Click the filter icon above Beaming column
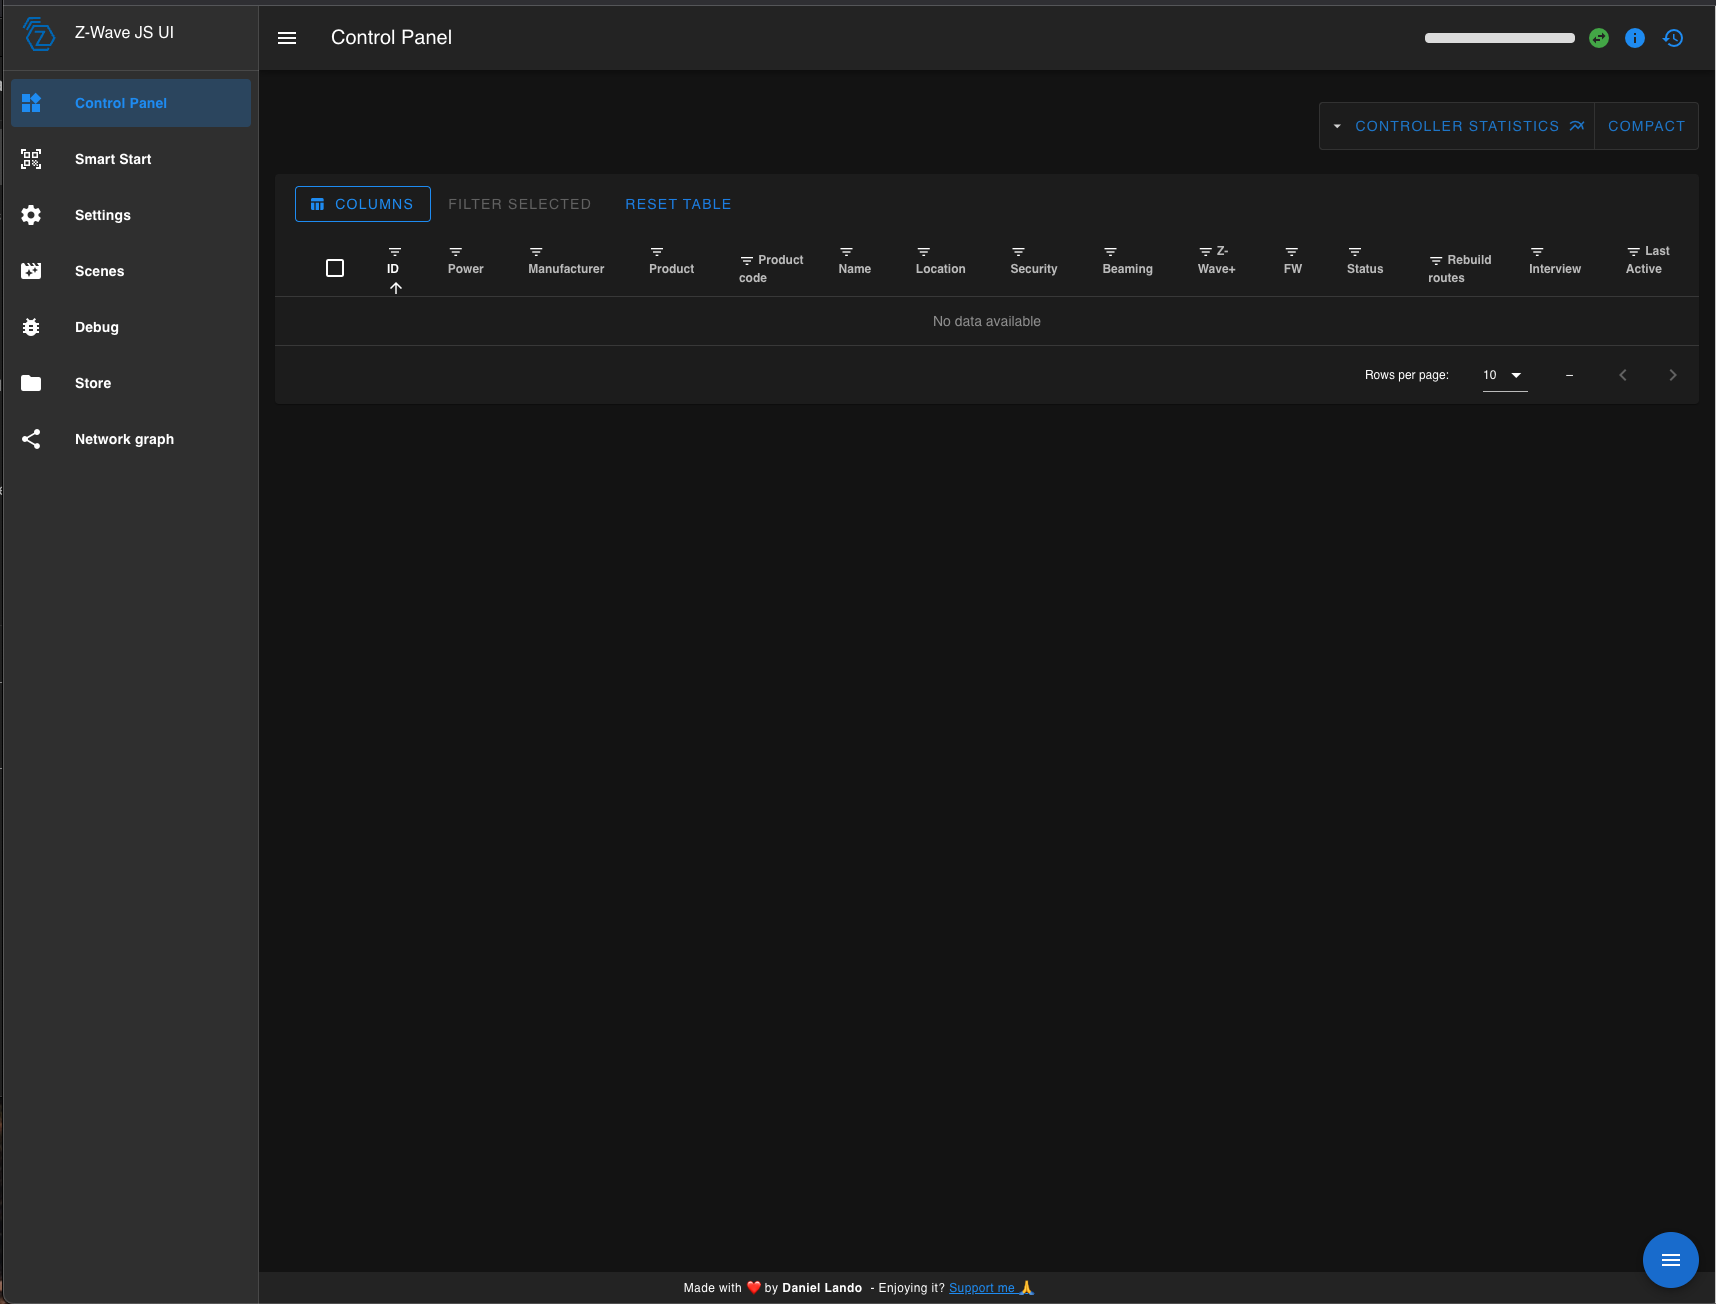The height and width of the screenshot is (1304, 1716). coord(1110,252)
